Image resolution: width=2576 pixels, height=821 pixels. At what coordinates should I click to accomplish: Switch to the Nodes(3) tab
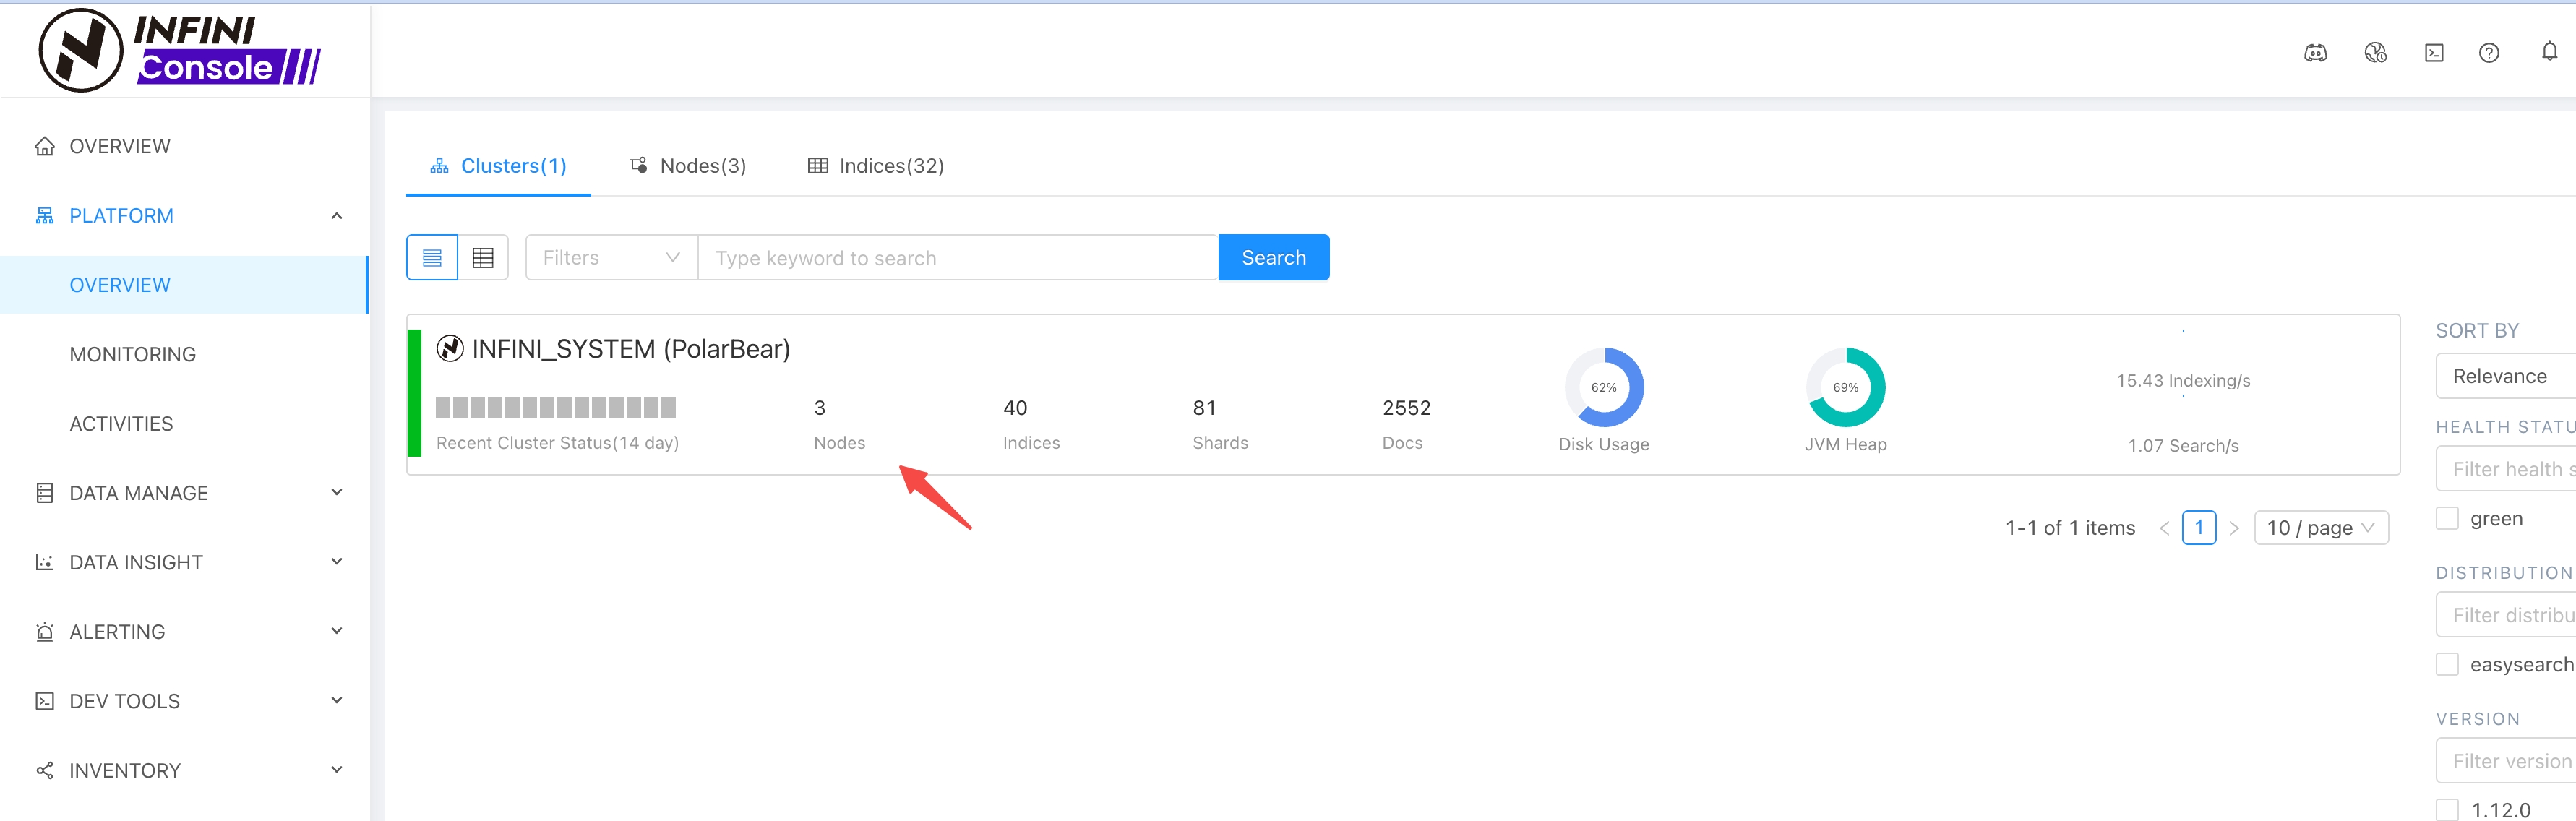[688, 166]
